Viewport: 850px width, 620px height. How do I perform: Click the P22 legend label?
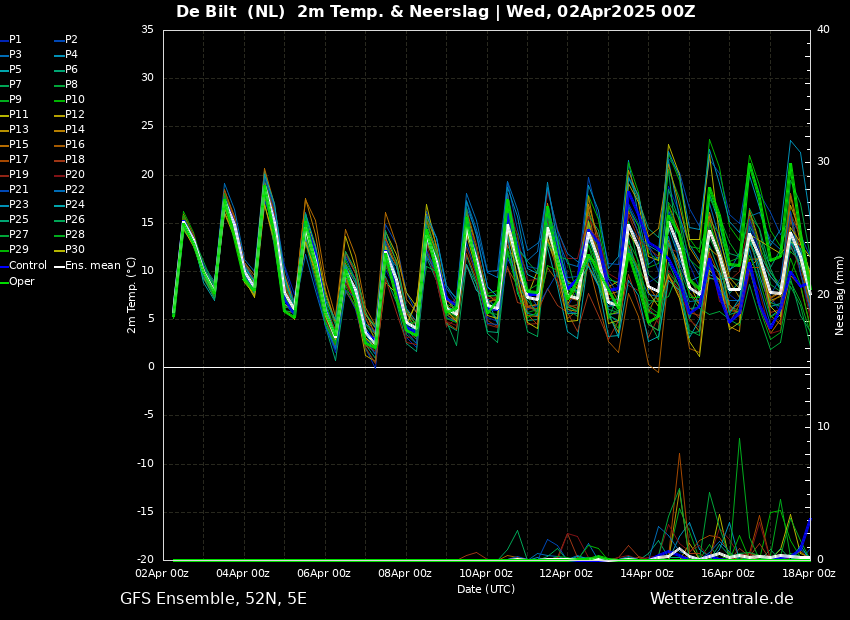70,190
